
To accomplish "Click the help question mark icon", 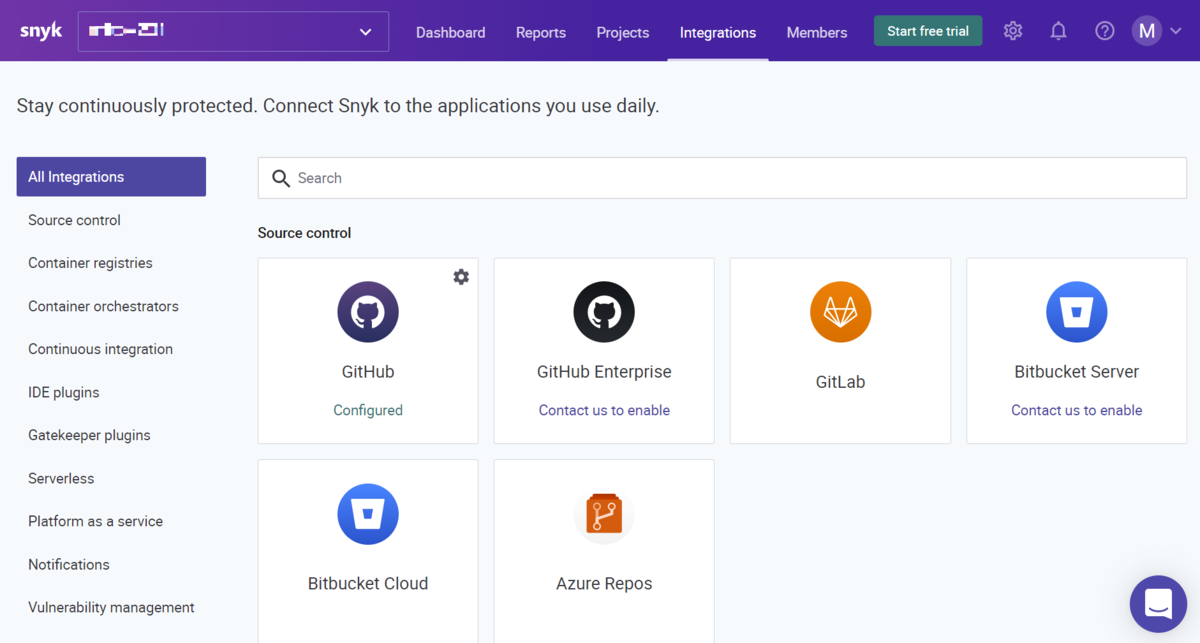I will pos(1104,31).
